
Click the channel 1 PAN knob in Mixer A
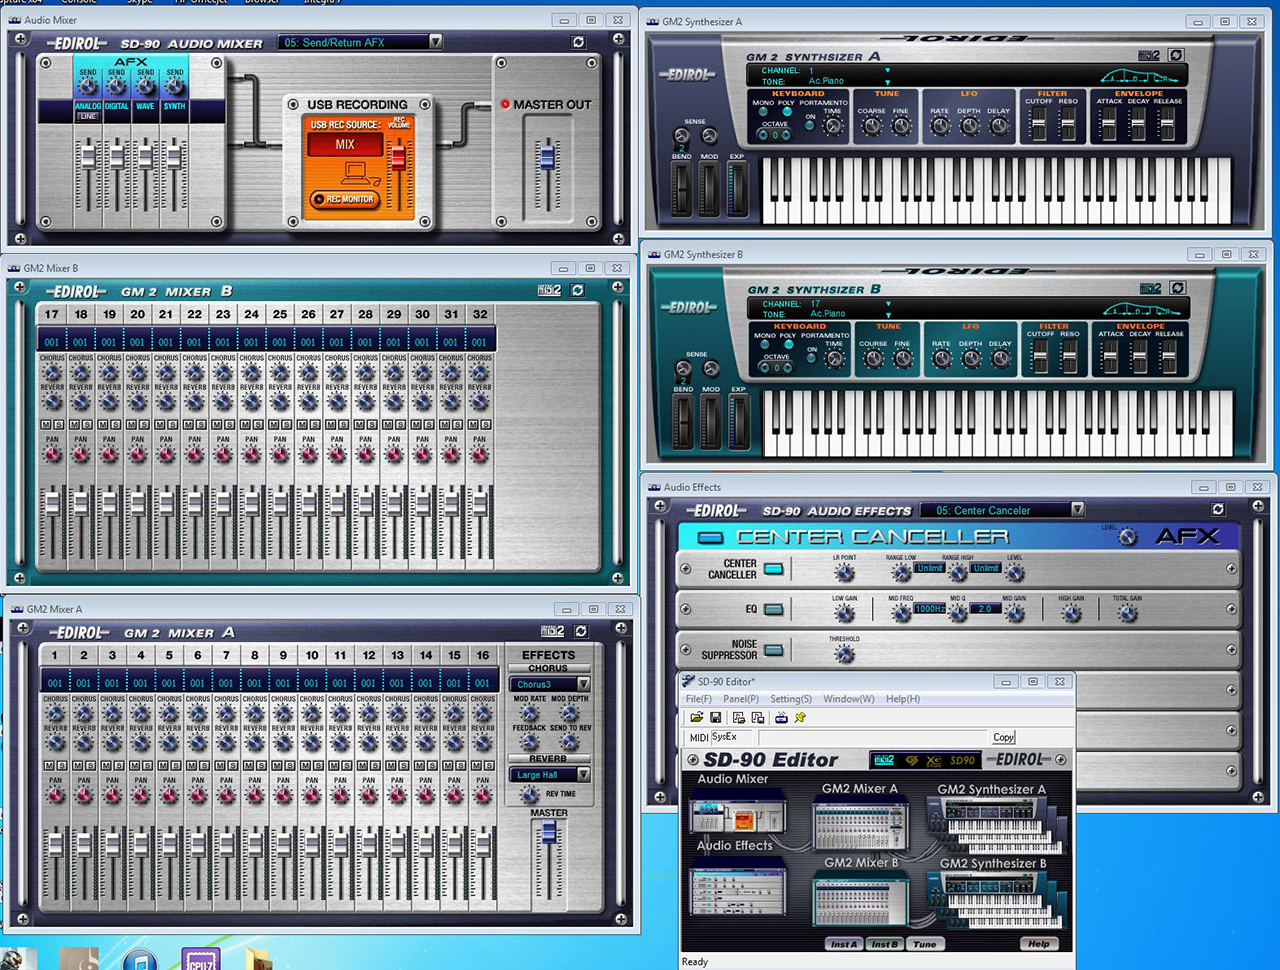point(55,796)
